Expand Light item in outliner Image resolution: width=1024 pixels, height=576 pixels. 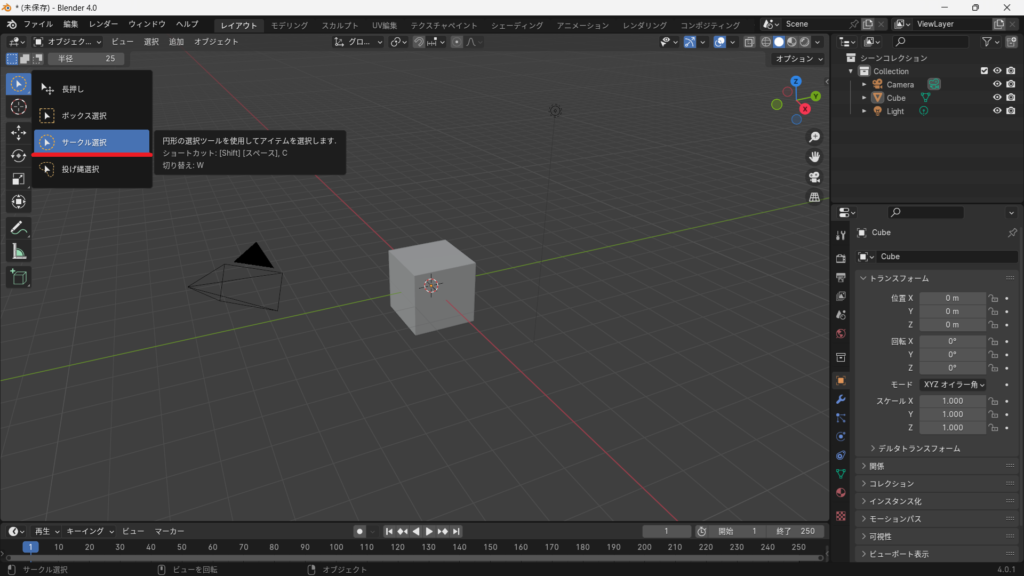(864, 111)
